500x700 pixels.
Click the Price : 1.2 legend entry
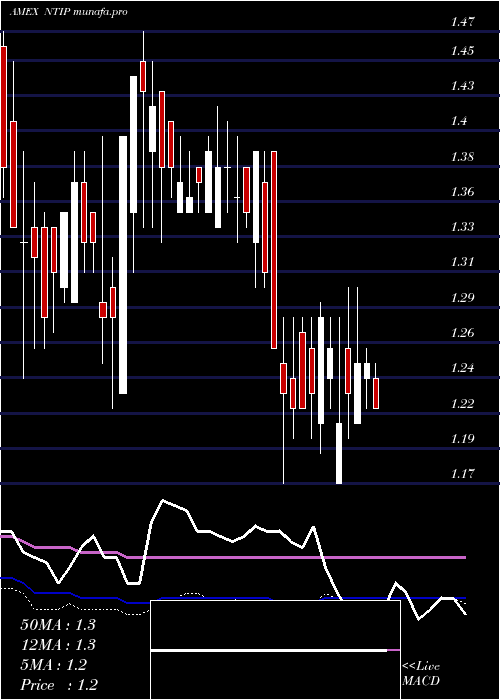click(x=59, y=685)
